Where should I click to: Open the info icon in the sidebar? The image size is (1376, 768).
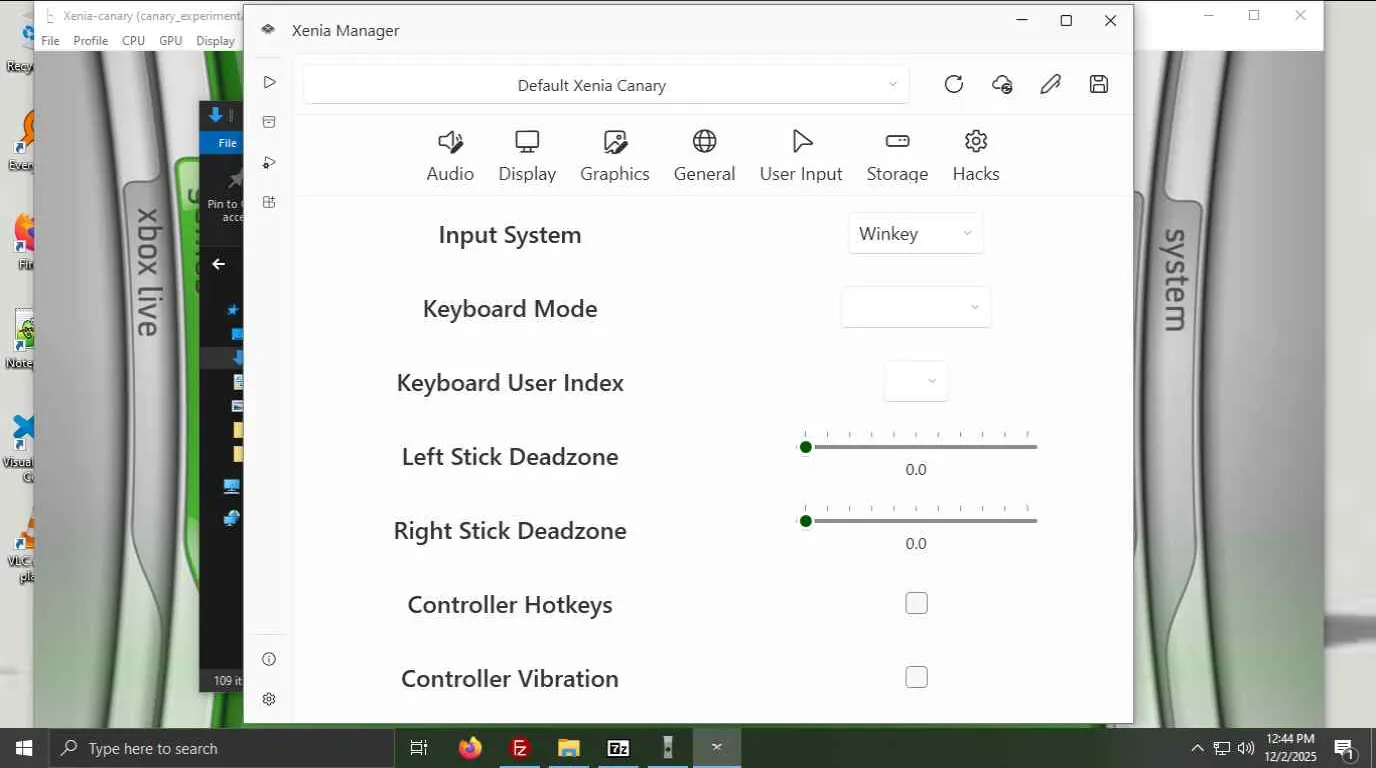tap(269, 659)
